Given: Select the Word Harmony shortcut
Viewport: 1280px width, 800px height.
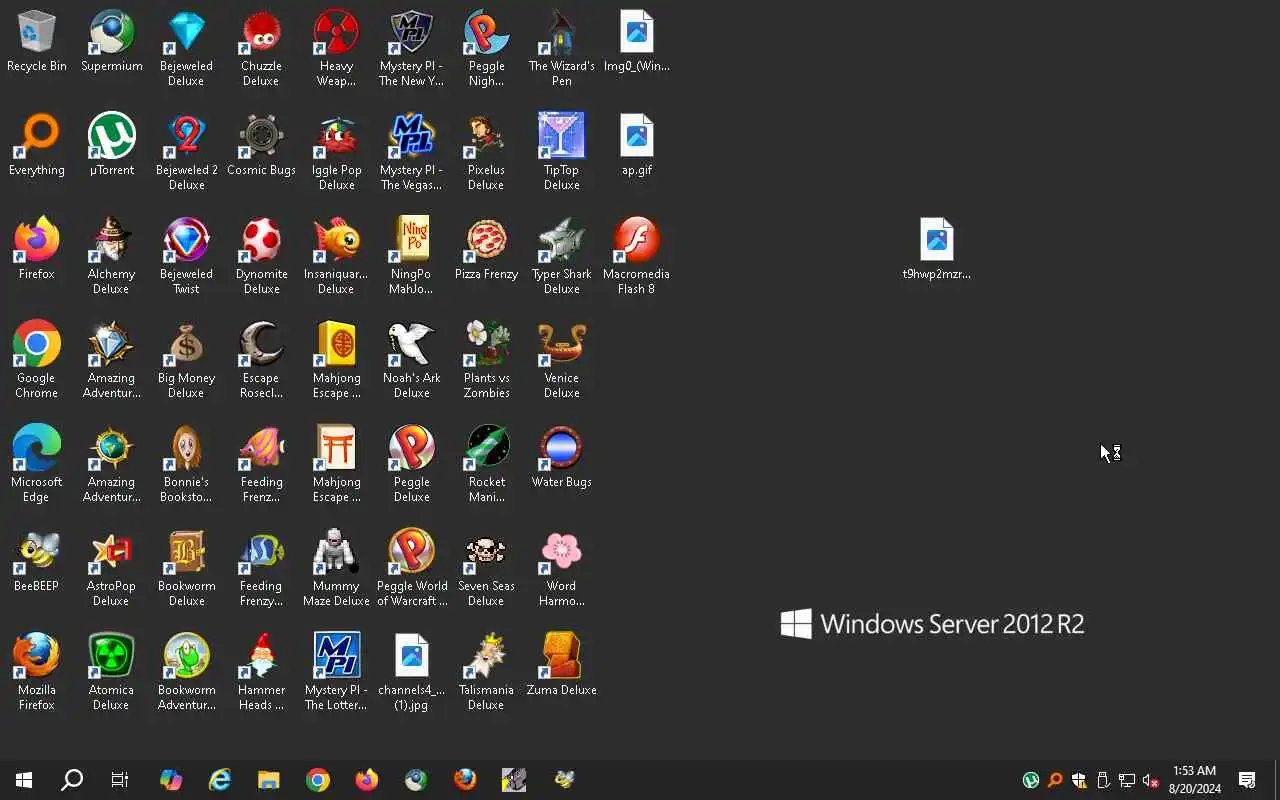Looking at the screenshot, I should click(561, 569).
